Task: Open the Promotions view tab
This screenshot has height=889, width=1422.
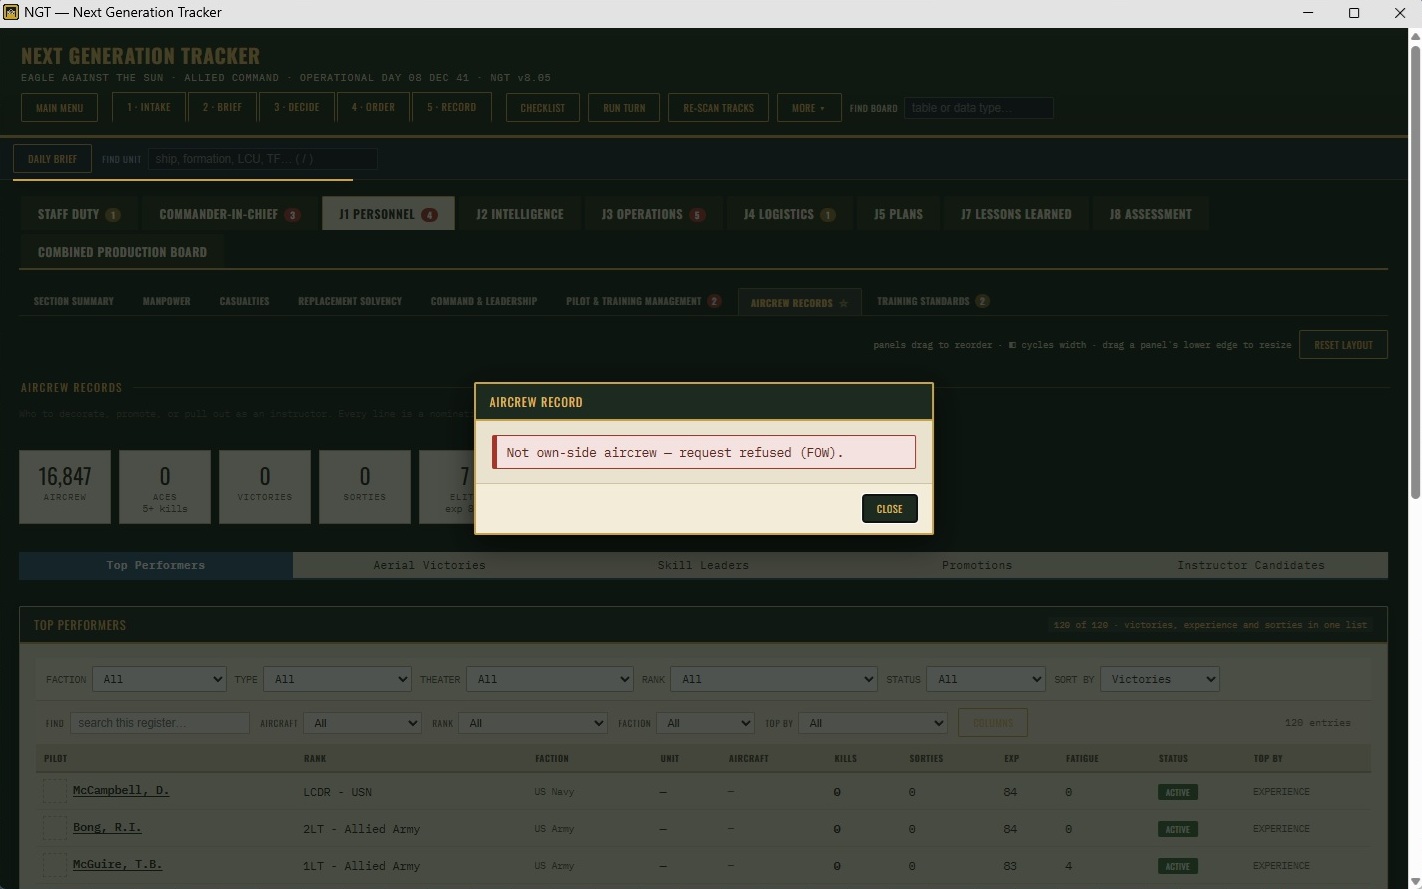Action: point(977,566)
